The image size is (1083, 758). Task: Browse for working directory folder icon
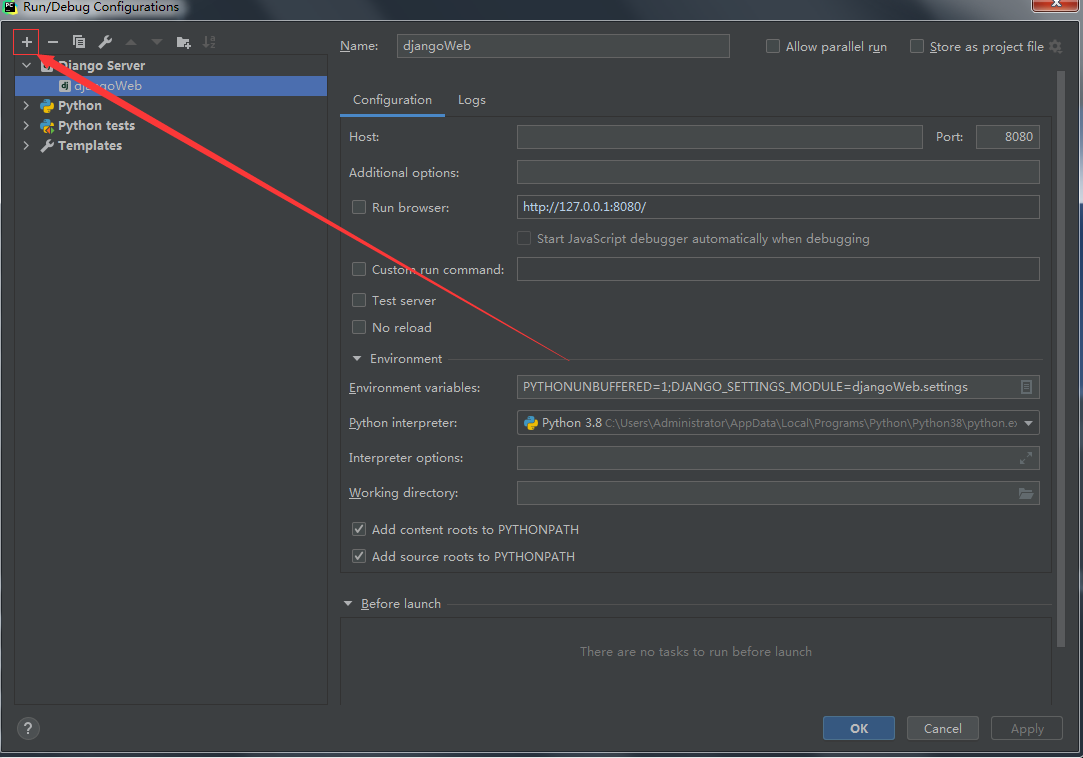[1026, 493]
